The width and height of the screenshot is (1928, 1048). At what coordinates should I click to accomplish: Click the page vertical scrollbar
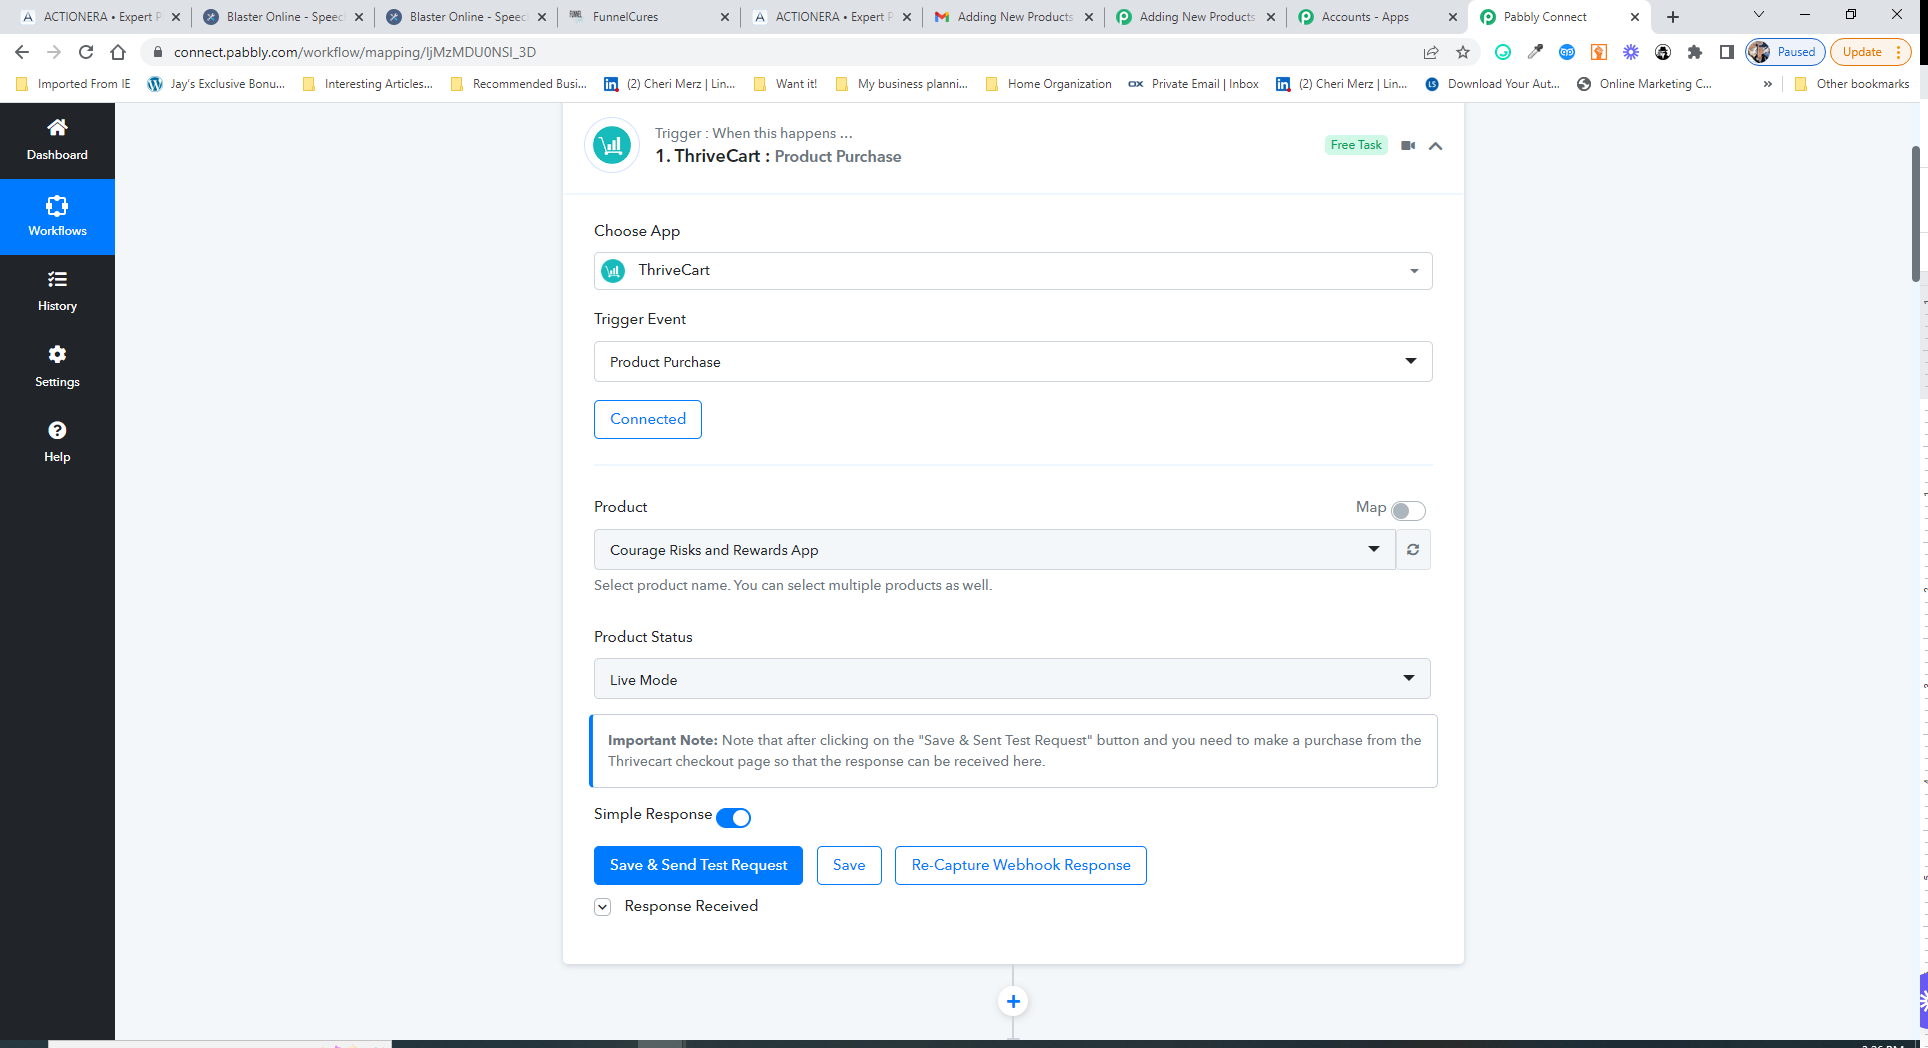(1915, 215)
